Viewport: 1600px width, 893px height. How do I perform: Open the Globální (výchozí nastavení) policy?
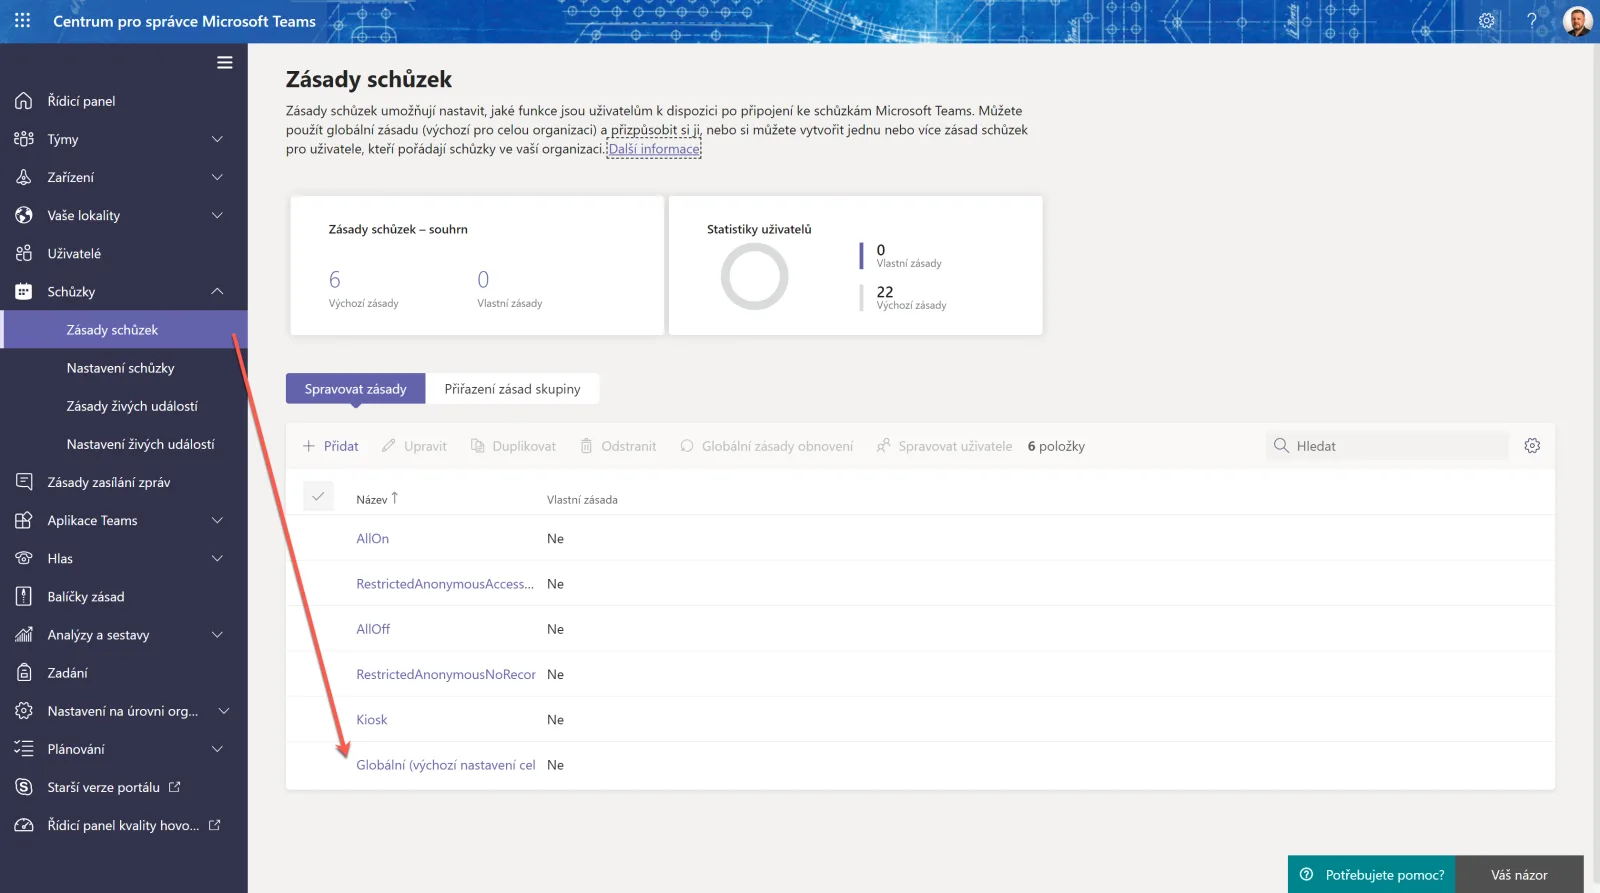point(446,765)
